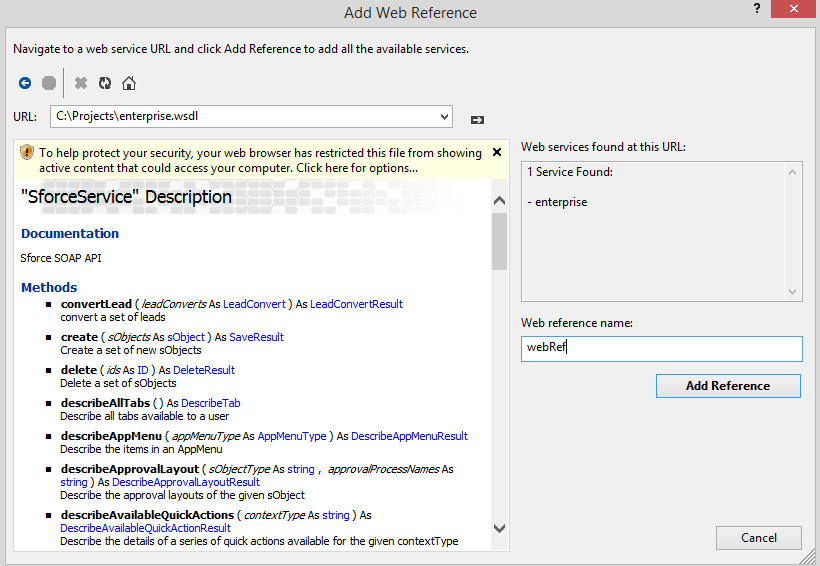The width and height of the screenshot is (820, 566).
Task: Click the Cancel button
Action: (x=758, y=538)
